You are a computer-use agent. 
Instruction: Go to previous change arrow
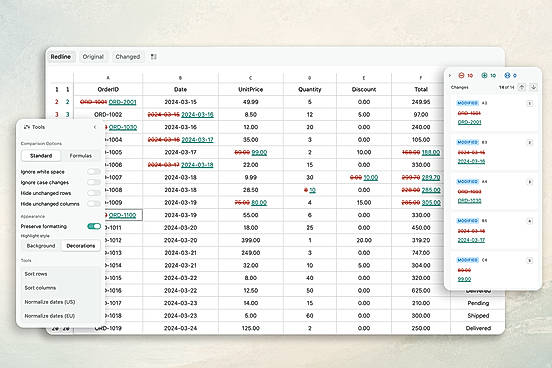point(522,87)
